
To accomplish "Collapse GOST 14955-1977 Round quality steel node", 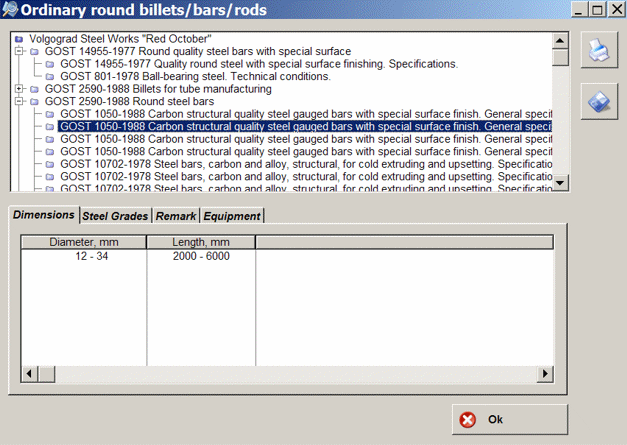I will (19, 51).
